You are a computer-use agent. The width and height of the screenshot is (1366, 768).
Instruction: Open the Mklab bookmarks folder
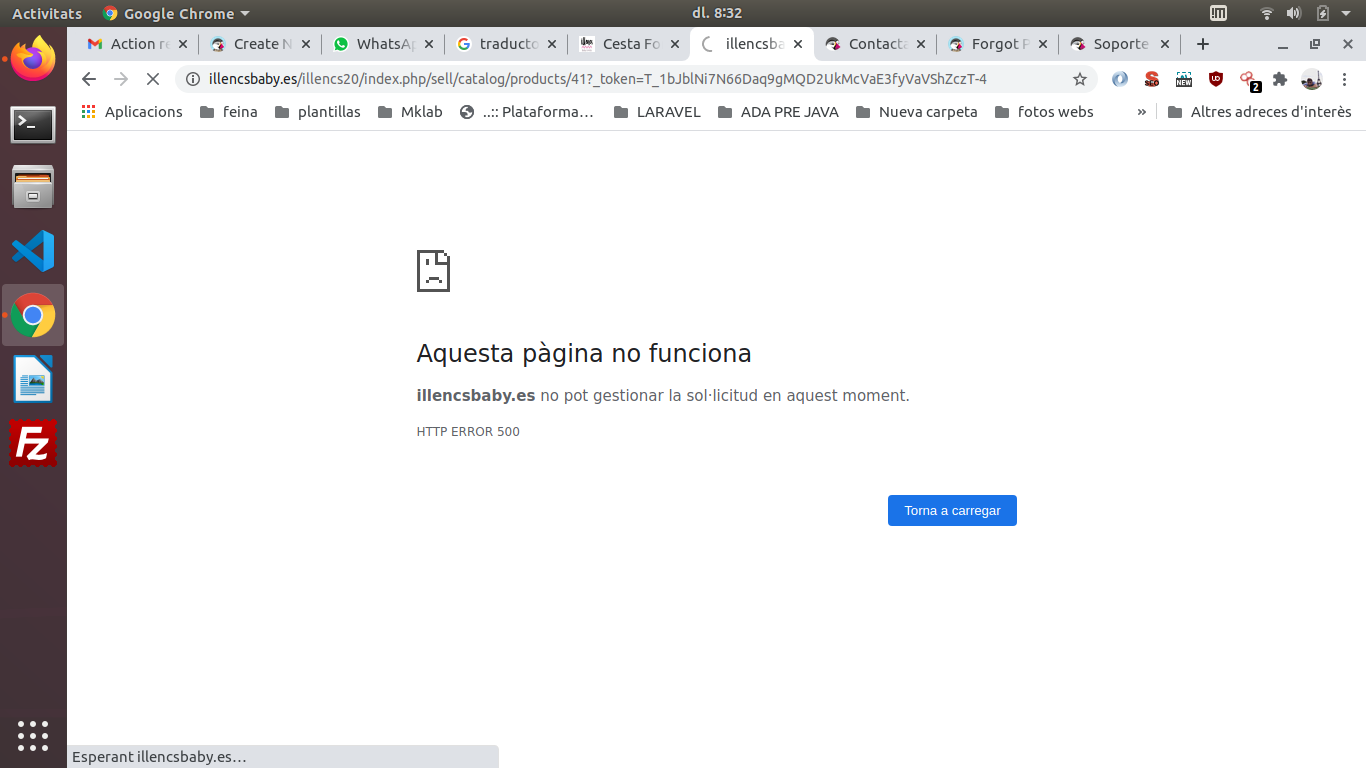pos(410,112)
